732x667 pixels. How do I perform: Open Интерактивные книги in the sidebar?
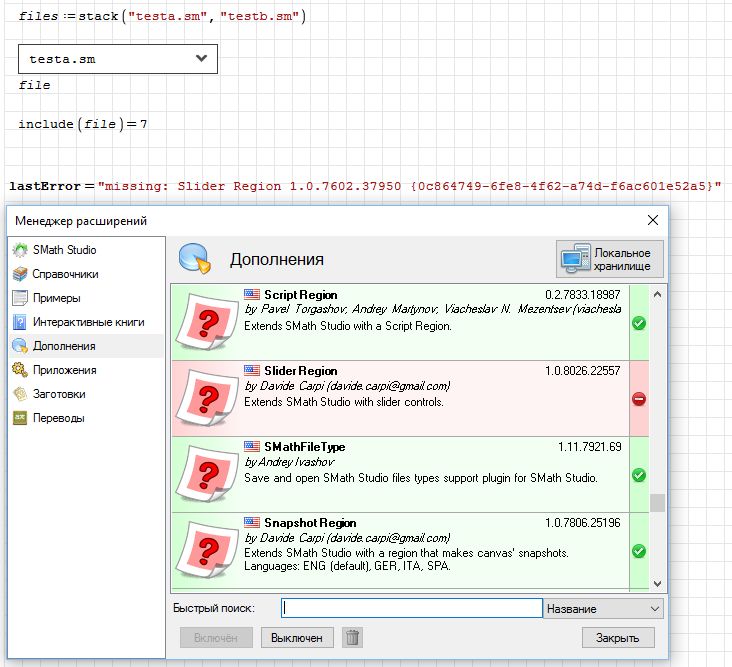(88, 322)
